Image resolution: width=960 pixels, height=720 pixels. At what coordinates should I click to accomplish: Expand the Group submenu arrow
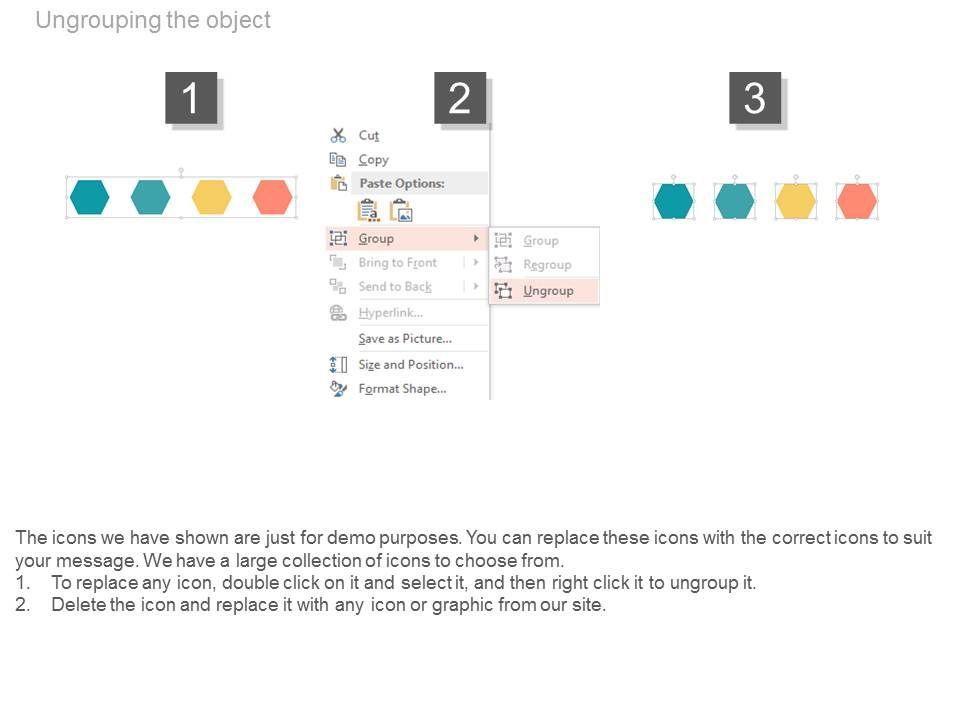coord(476,238)
